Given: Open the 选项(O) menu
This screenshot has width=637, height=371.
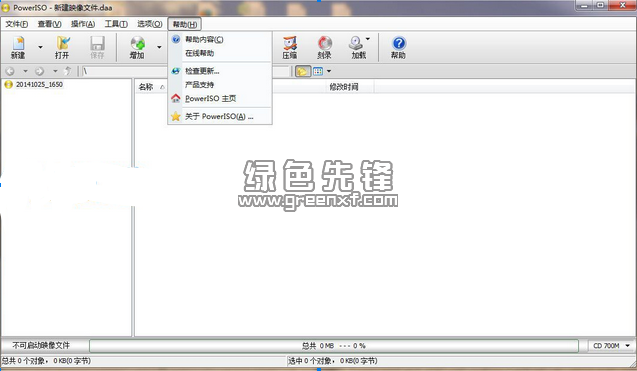Looking at the screenshot, I should click(x=150, y=24).
